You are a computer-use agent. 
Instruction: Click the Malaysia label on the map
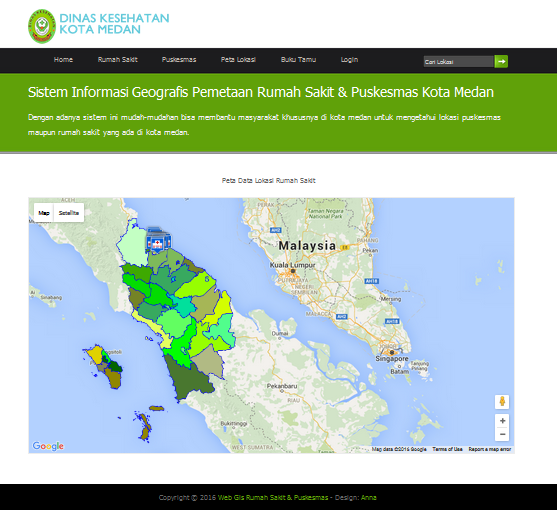tap(307, 245)
